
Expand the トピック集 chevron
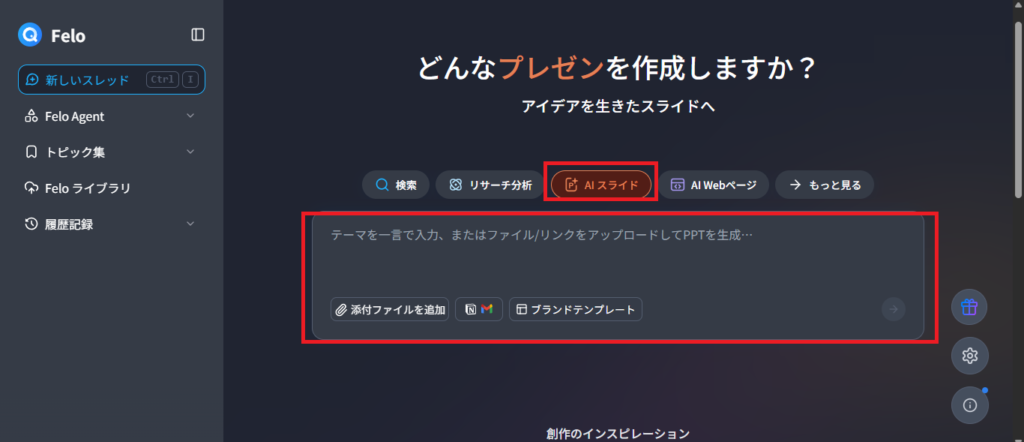pos(191,152)
